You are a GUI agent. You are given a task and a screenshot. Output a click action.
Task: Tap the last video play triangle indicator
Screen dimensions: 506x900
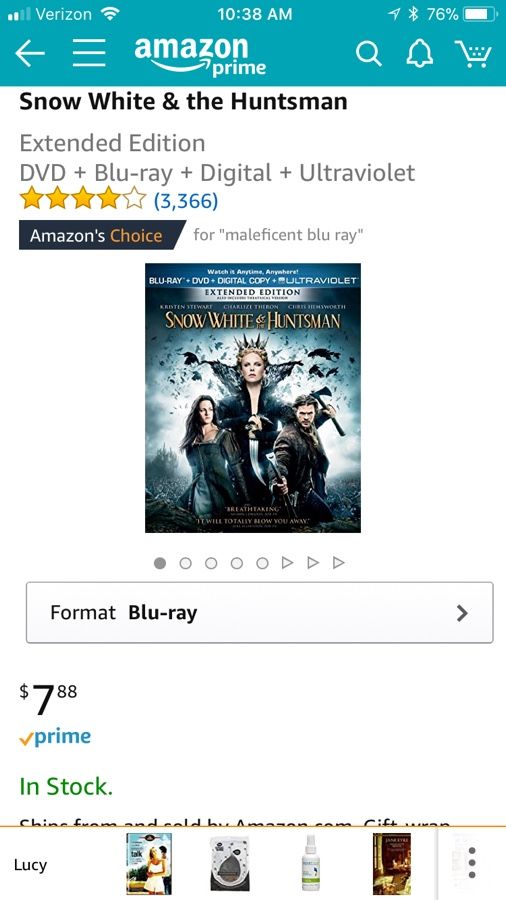tap(338, 563)
